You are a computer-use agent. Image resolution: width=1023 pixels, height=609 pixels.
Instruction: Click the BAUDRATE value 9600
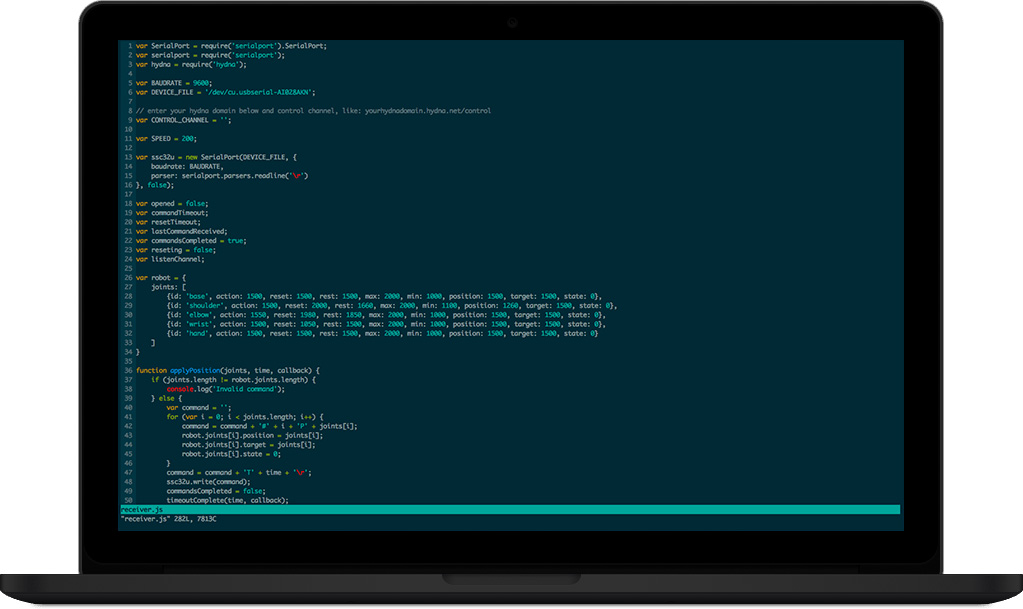pyautogui.click(x=201, y=82)
